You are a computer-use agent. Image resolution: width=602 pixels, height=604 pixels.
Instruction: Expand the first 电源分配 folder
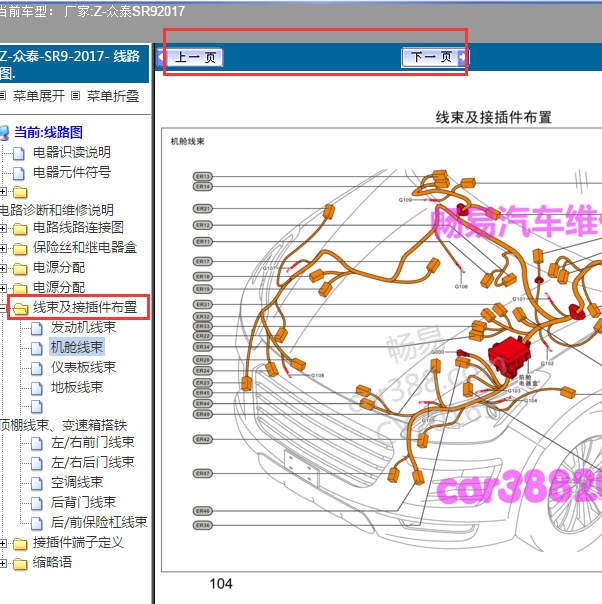[x=3, y=268]
